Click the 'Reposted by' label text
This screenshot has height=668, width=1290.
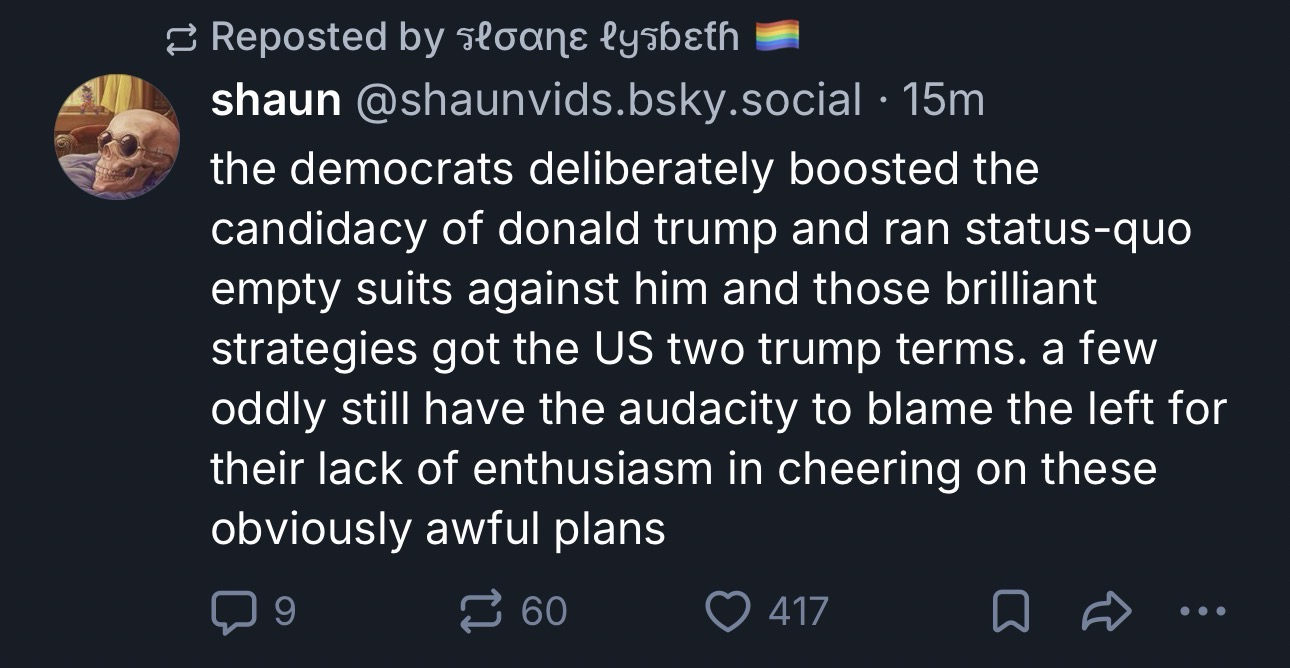coord(328,39)
